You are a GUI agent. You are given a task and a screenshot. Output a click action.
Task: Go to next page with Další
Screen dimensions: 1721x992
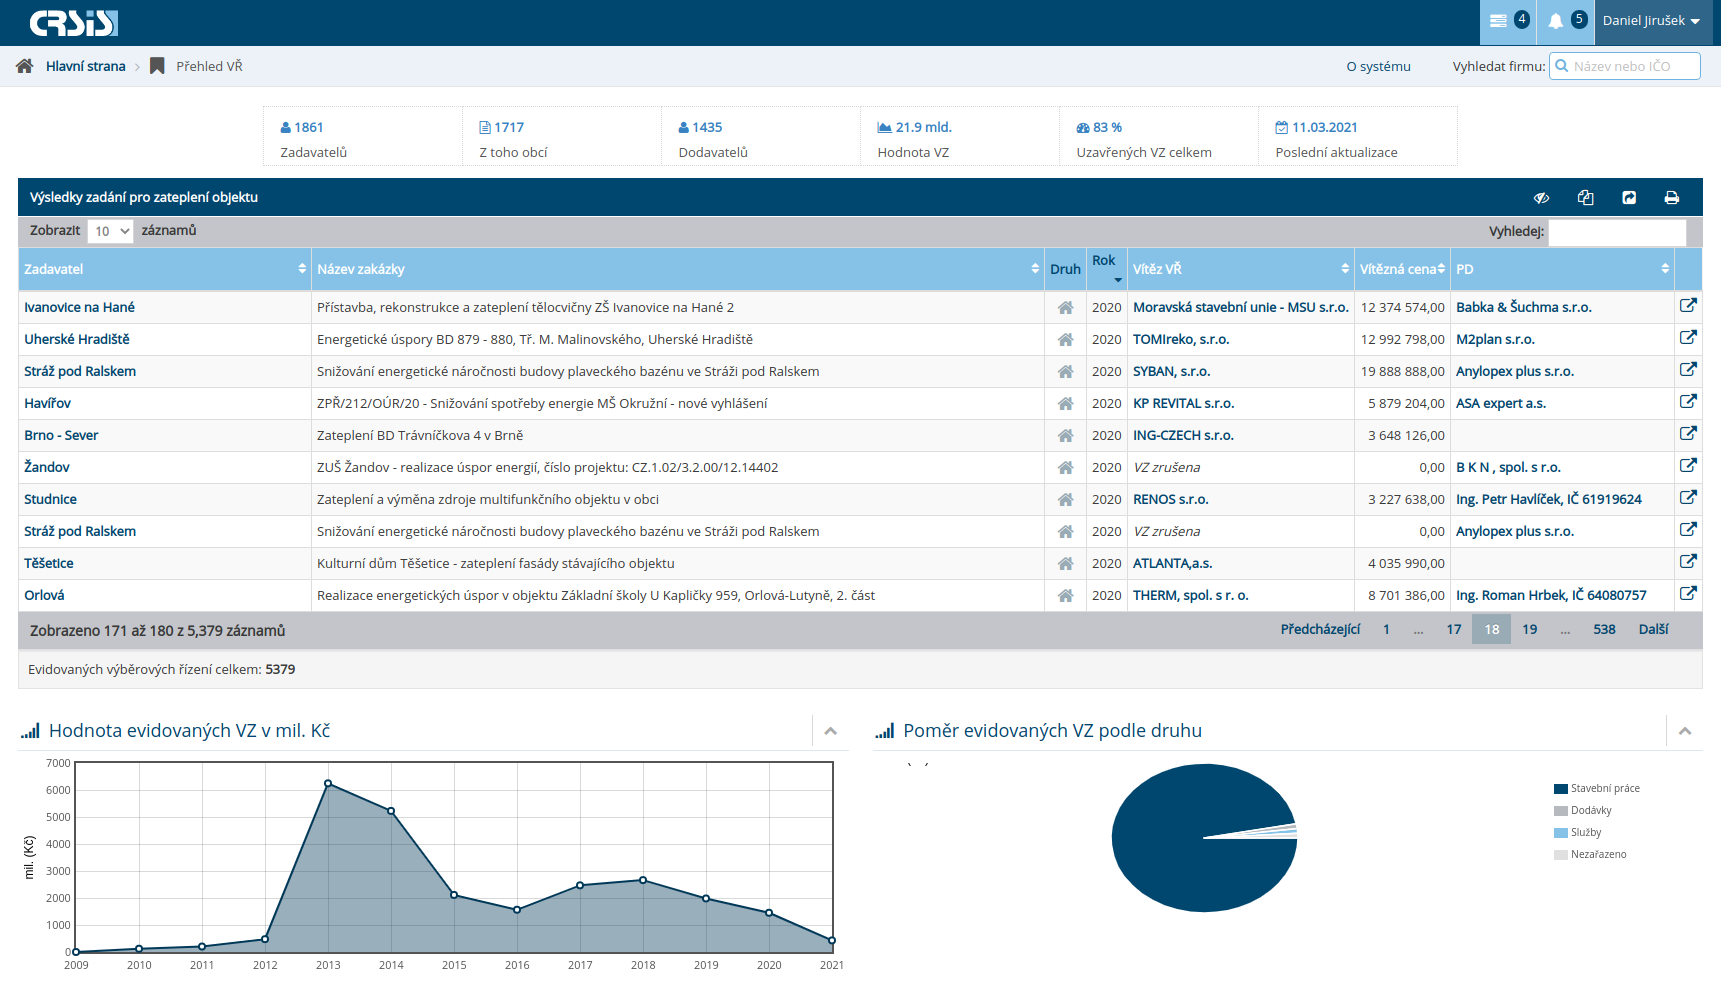point(1653,629)
